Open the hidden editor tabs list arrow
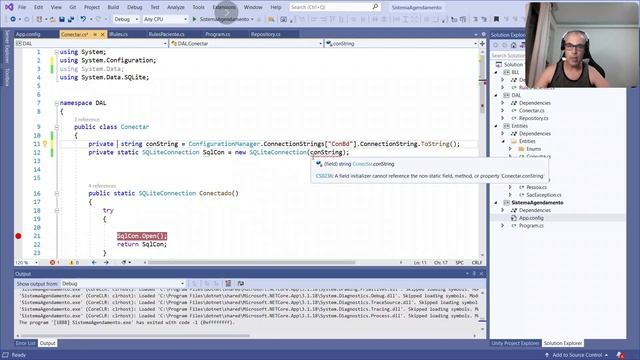 pyautogui.click(x=476, y=34)
